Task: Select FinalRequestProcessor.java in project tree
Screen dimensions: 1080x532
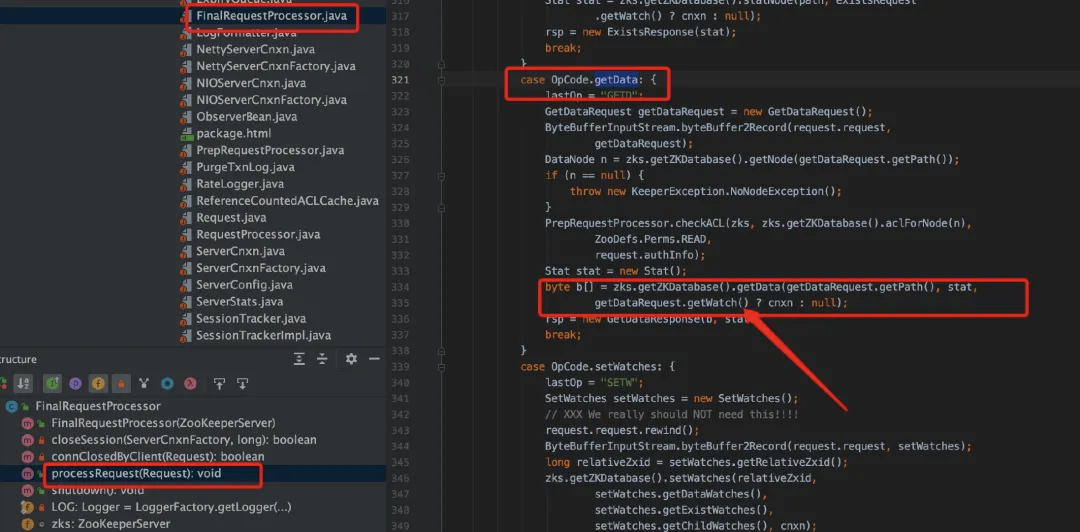Action: 271,15
